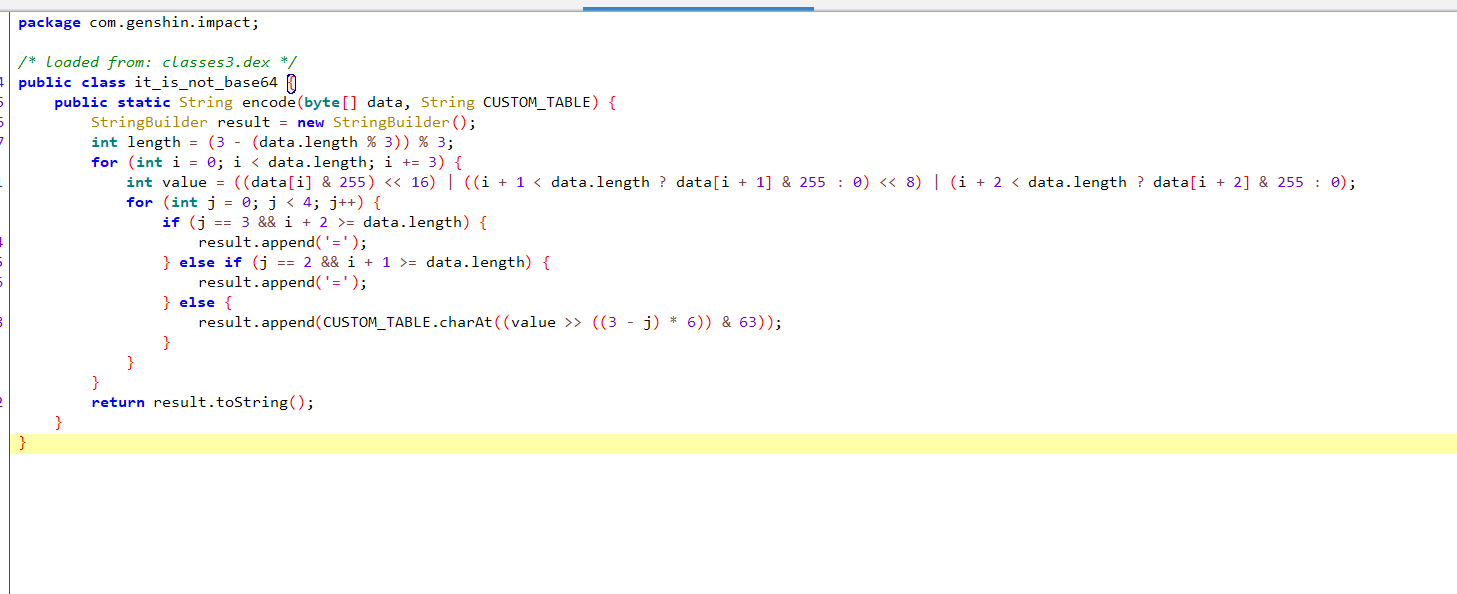Image resolution: width=1457 pixels, height=594 pixels.
Task: Click the final closing brace on highlighted line
Action: 23,442
